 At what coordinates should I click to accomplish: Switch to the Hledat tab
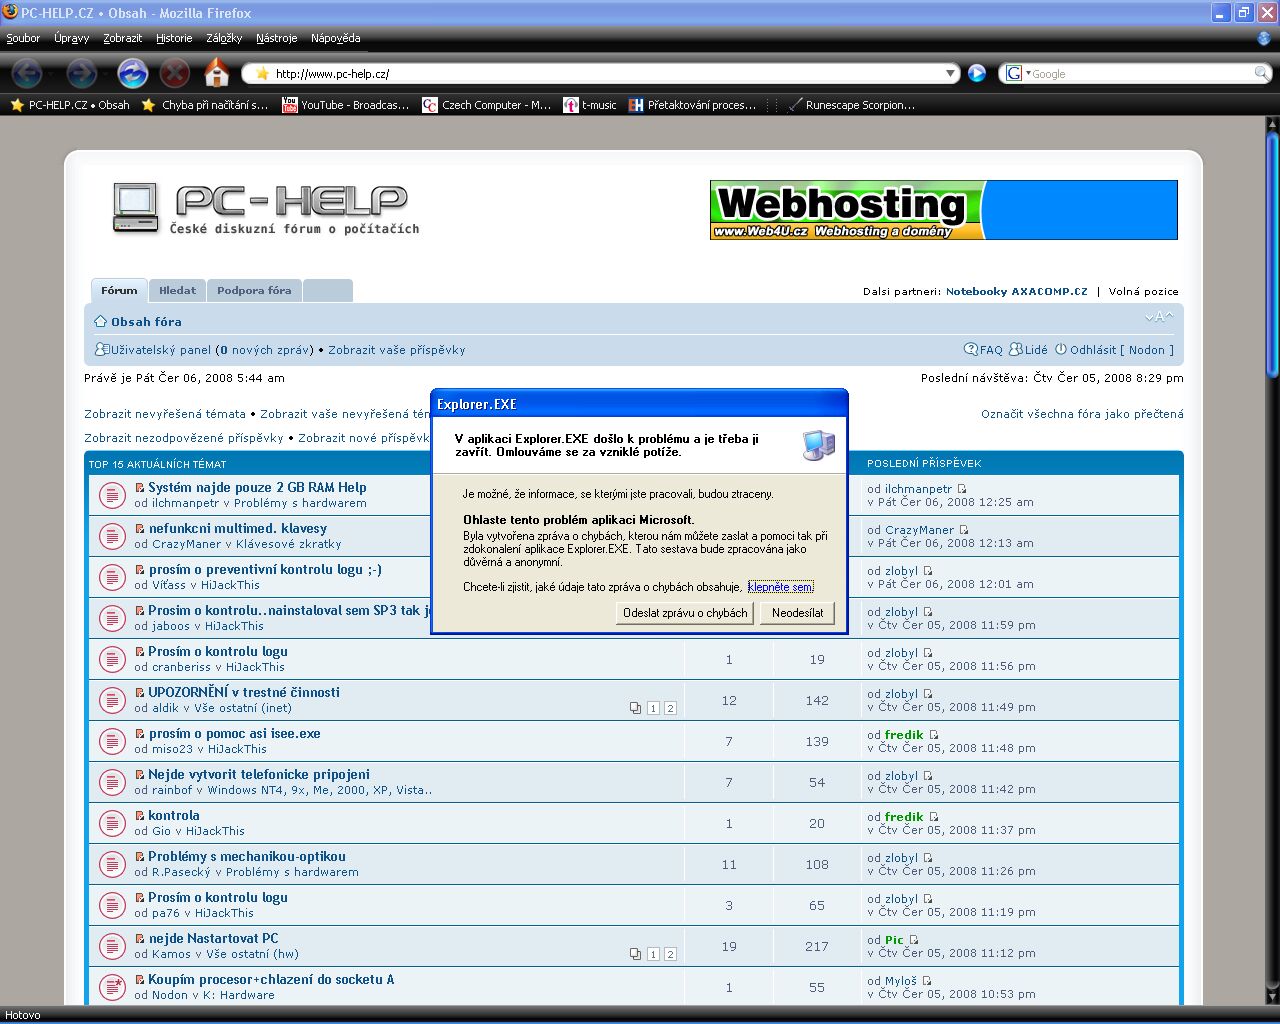click(178, 291)
